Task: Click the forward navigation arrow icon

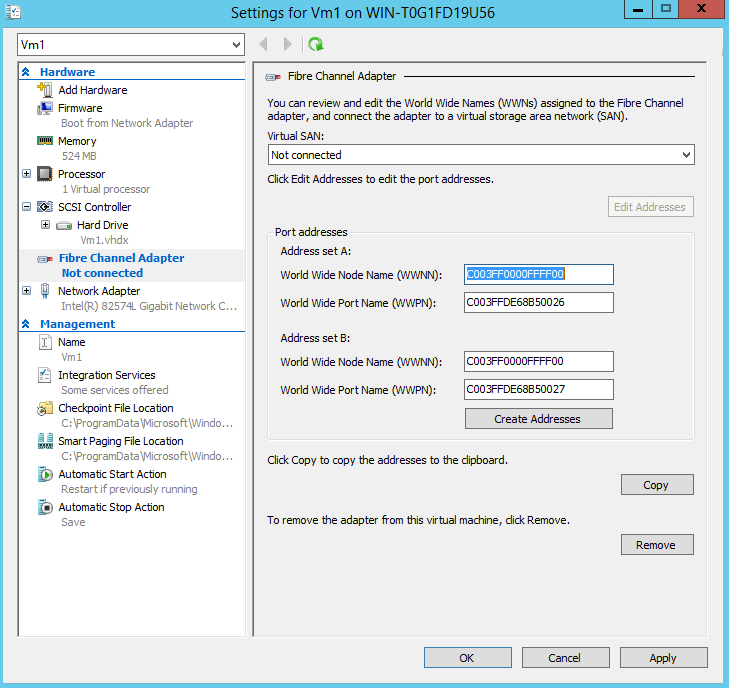Action: tap(287, 45)
